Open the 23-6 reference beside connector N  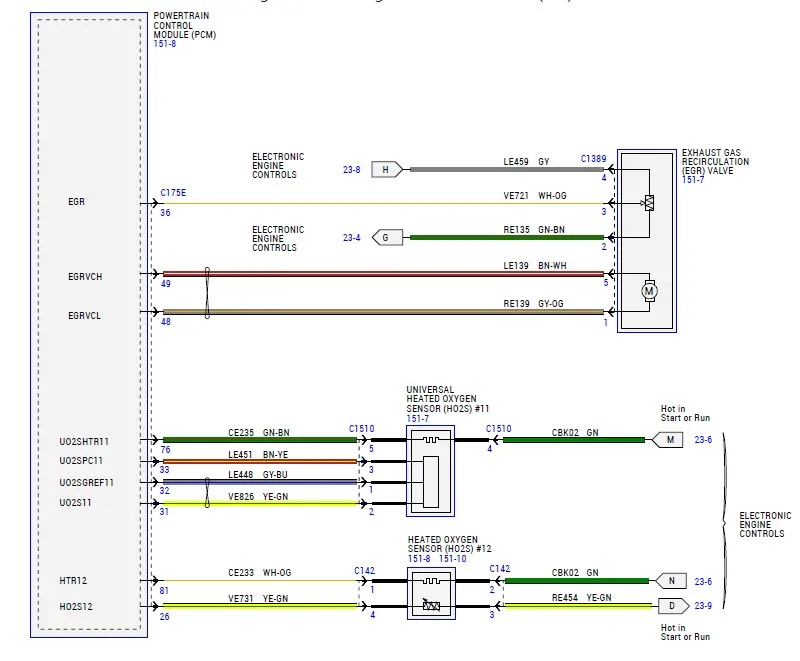(x=703, y=581)
